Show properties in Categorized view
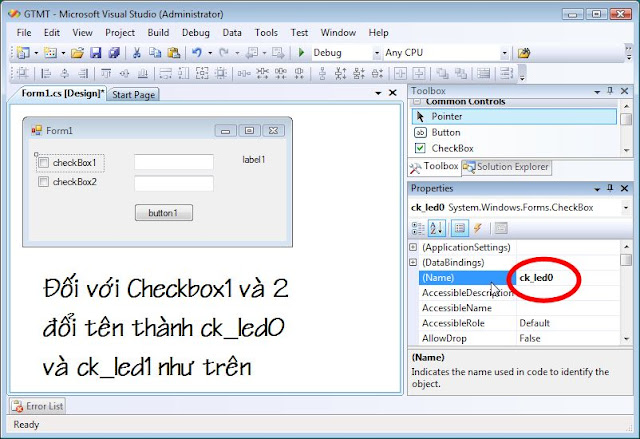 click(x=418, y=228)
